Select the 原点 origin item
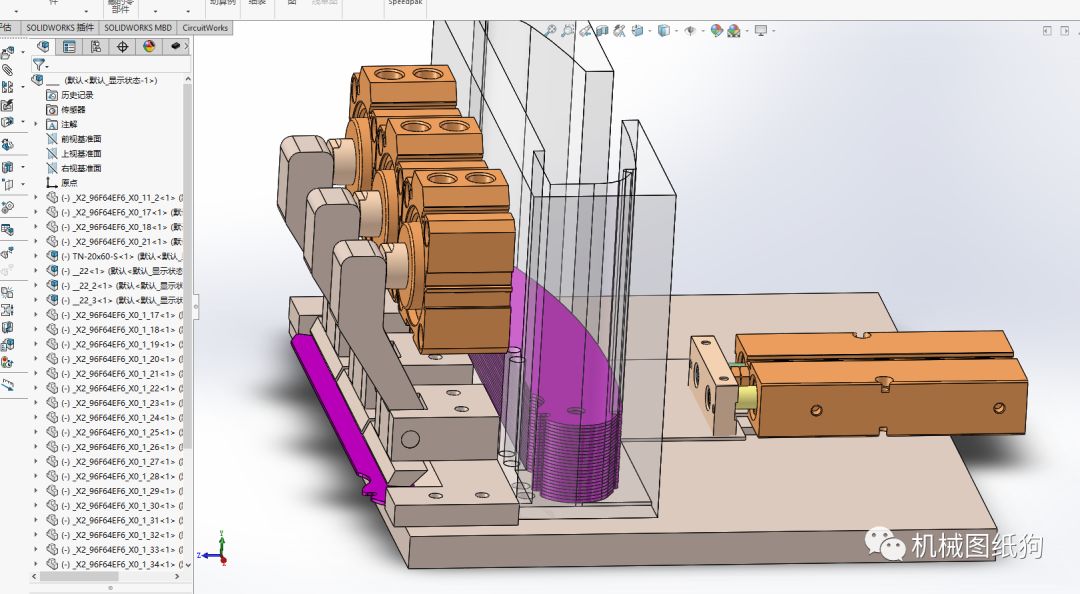The image size is (1080, 594). [69, 183]
